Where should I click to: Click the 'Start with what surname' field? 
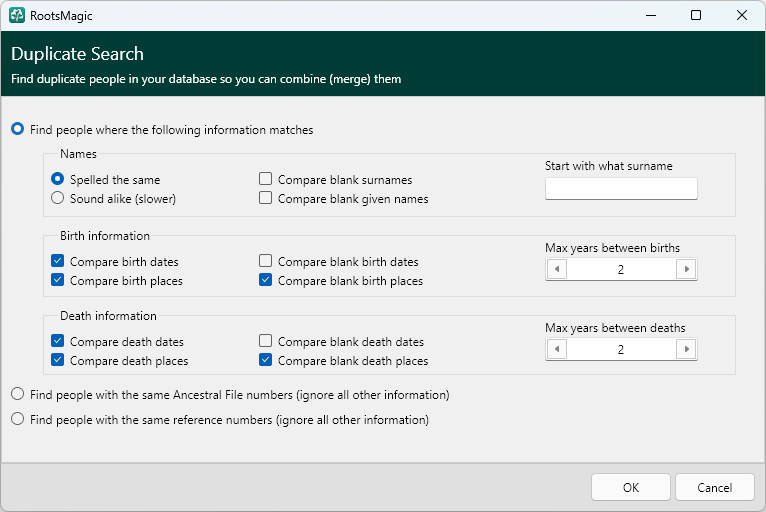click(621, 189)
